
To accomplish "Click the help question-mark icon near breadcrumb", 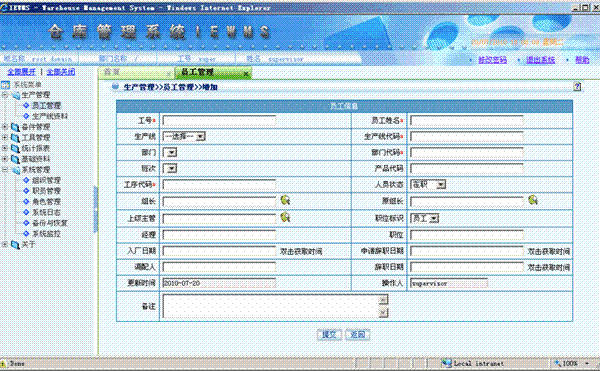I will click(x=577, y=87).
